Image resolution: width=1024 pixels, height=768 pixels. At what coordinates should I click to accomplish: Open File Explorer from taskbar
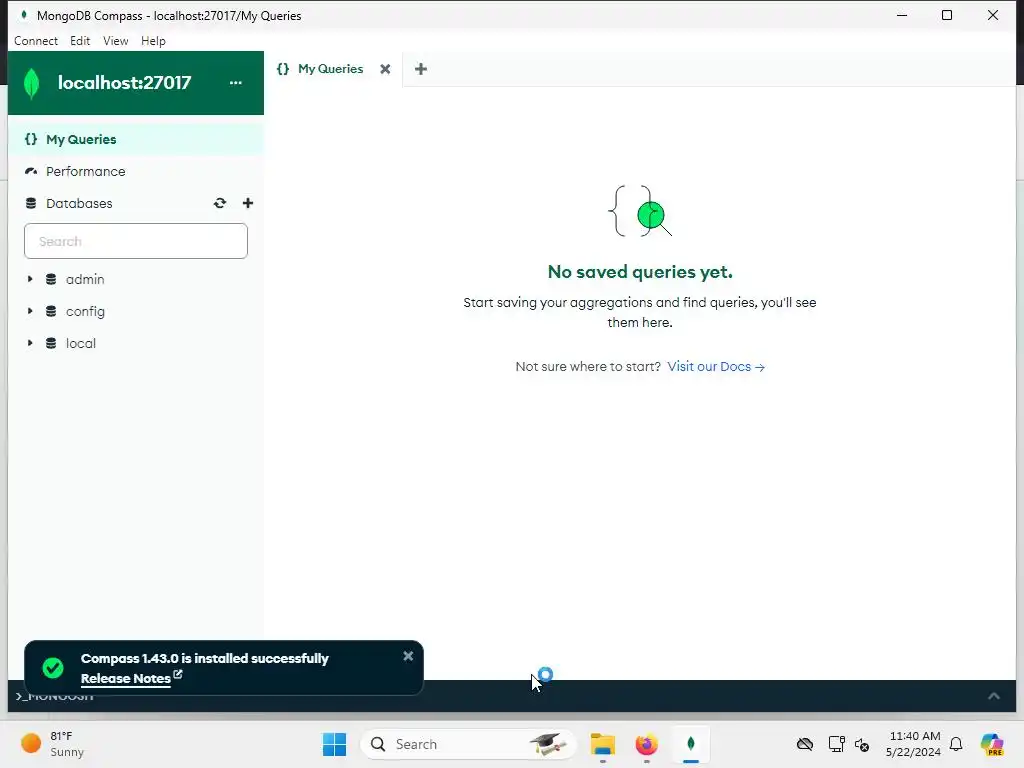click(603, 744)
